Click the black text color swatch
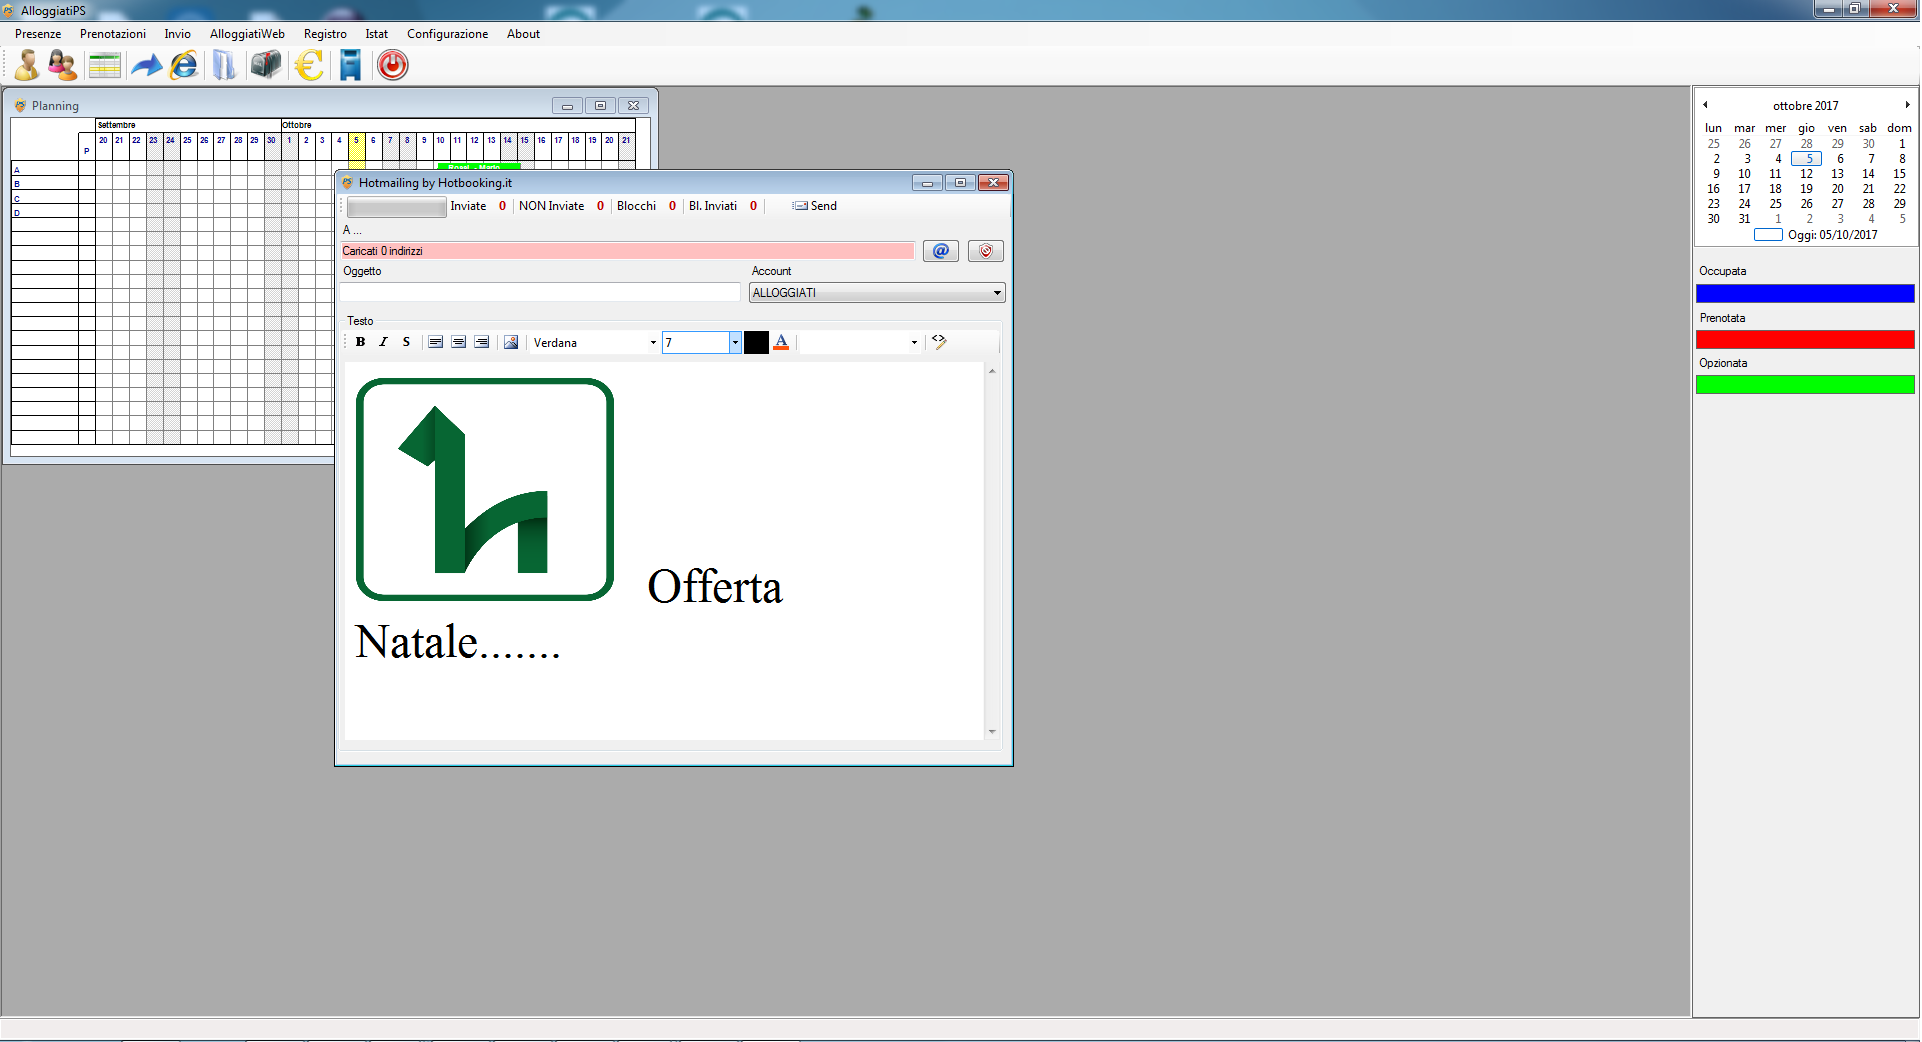 (x=756, y=342)
